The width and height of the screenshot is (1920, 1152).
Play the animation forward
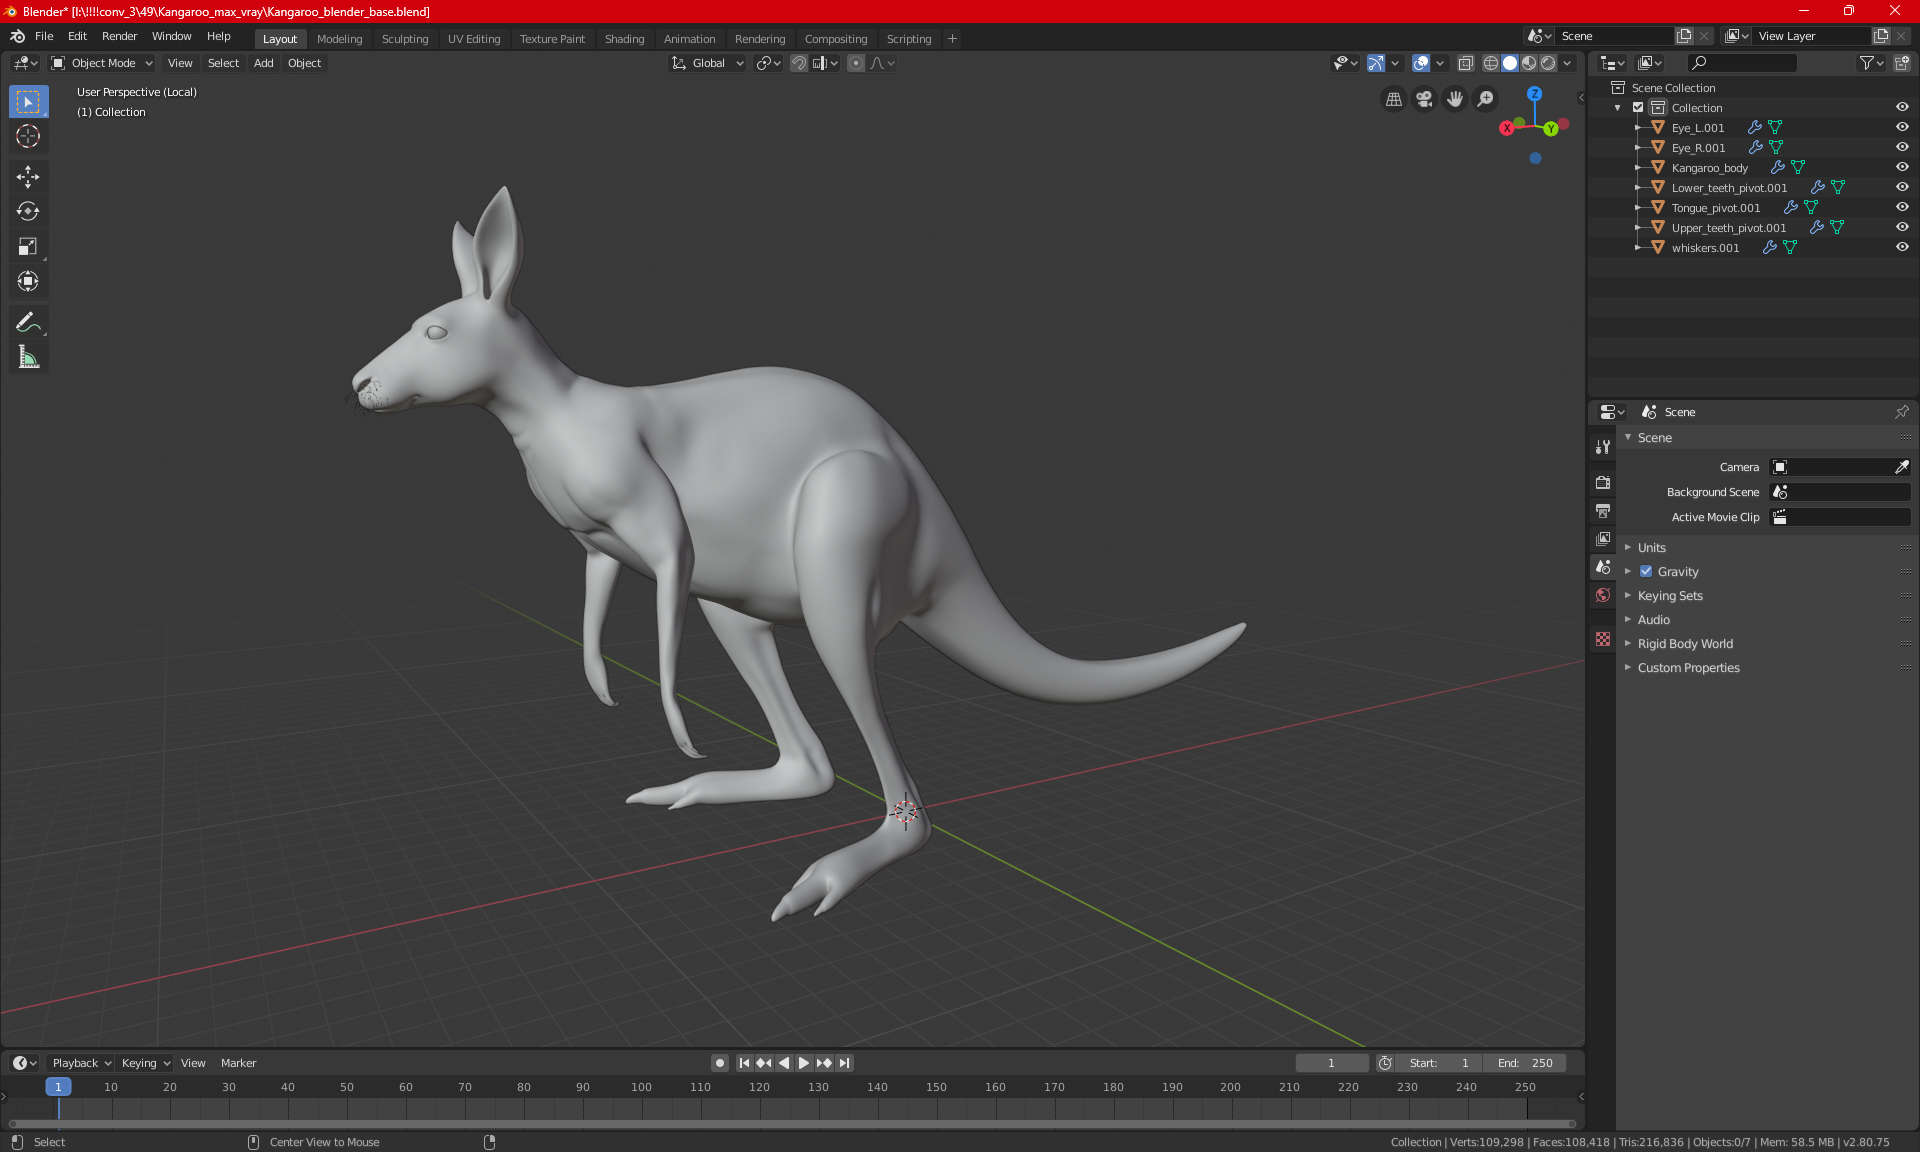(x=803, y=1063)
